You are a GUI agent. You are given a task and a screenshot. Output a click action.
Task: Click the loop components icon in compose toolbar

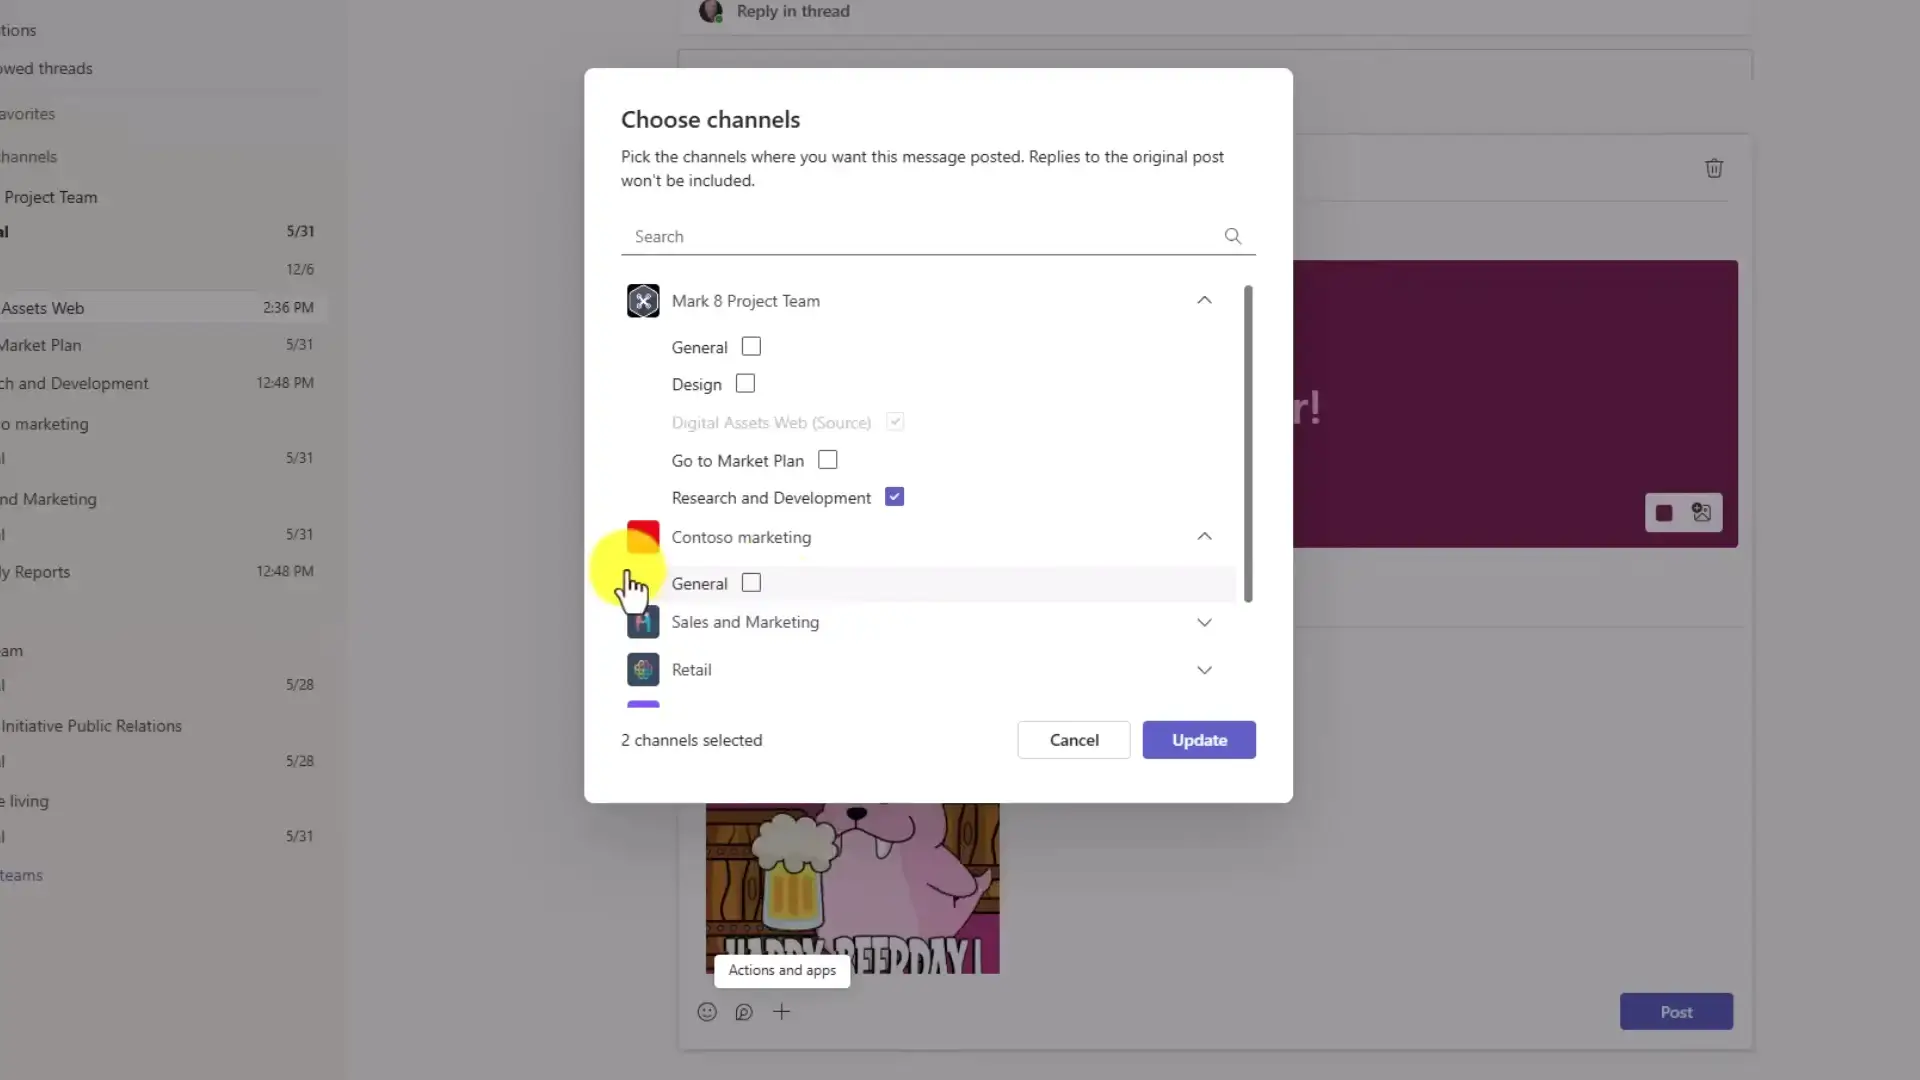[744, 1012]
